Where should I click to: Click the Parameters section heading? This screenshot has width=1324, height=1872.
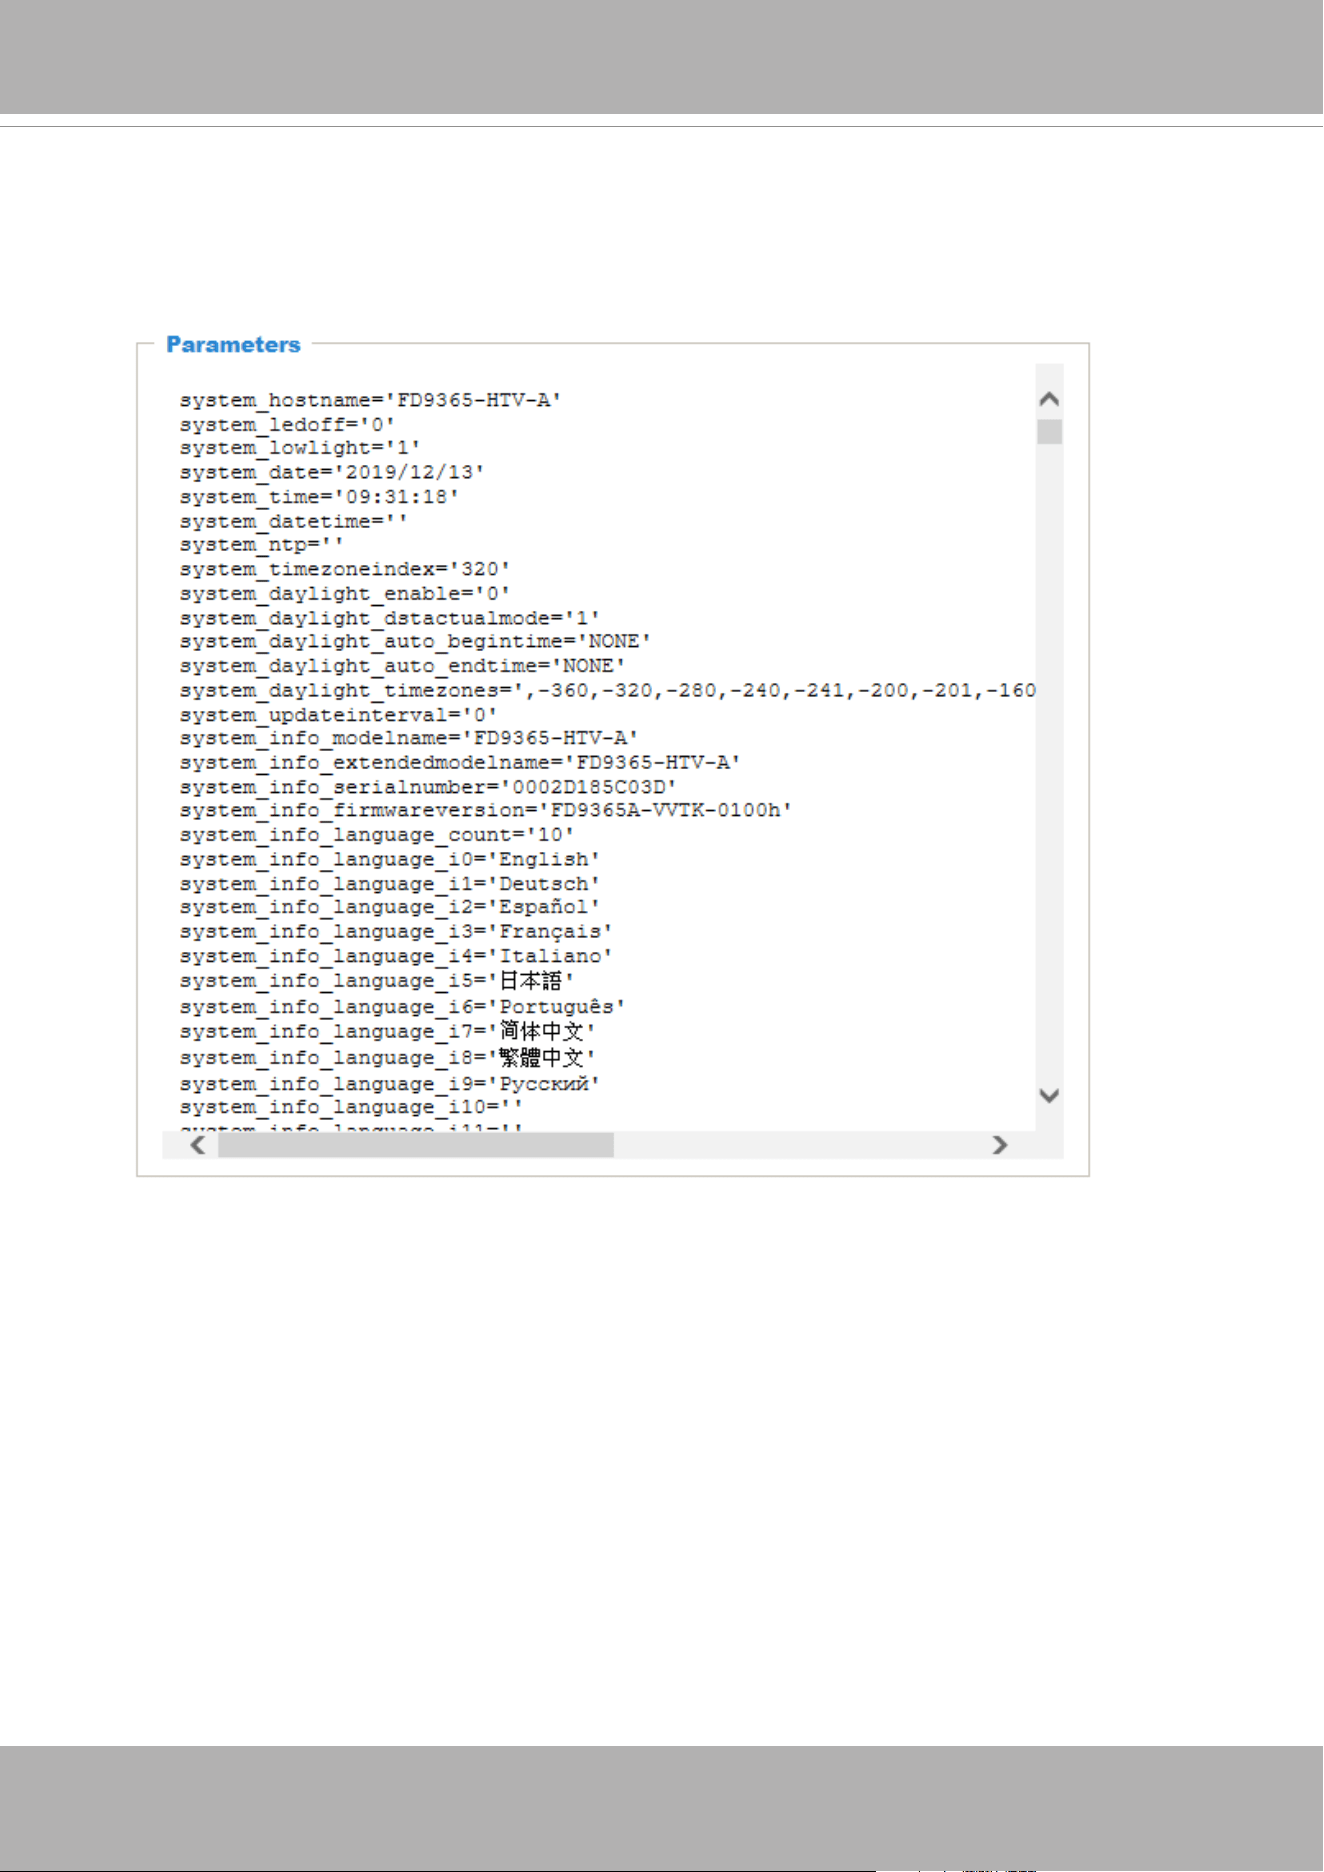[233, 345]
